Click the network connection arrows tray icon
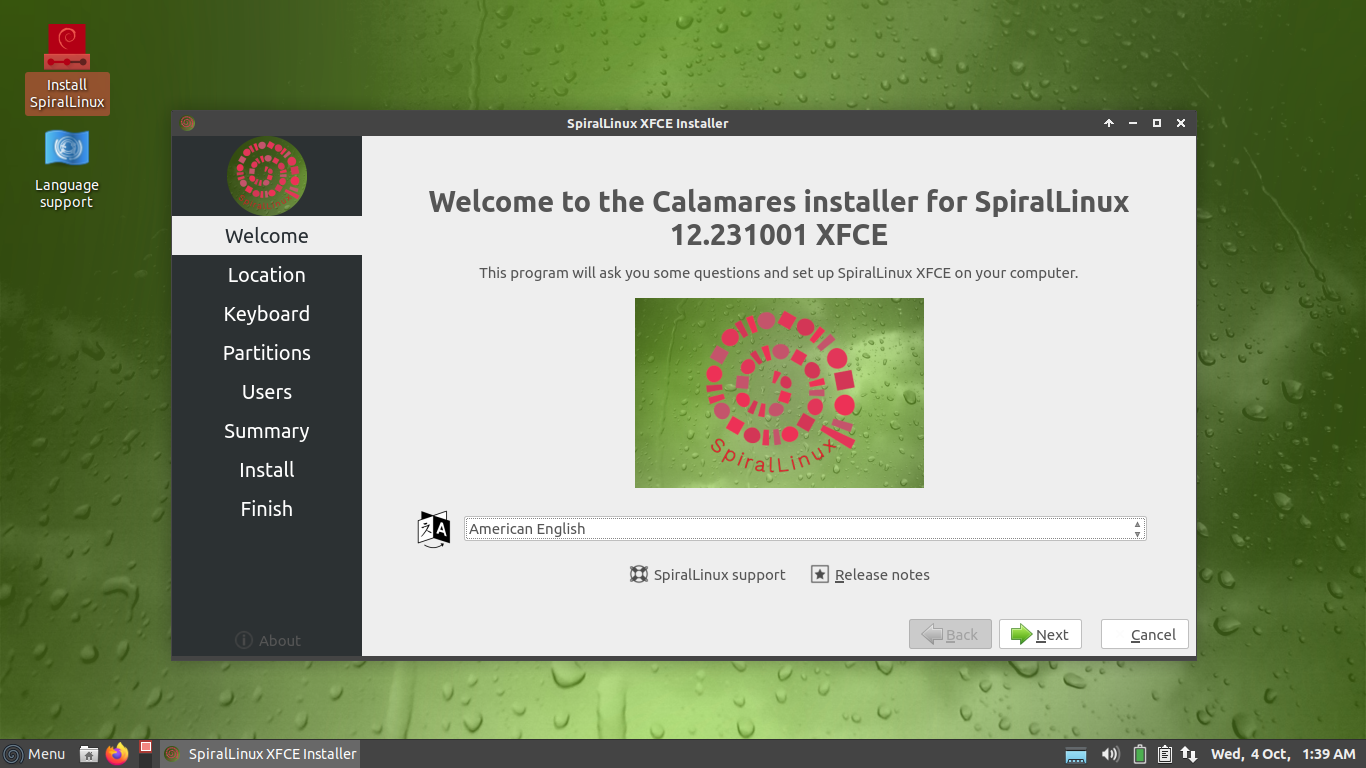Screen dimensions: 1366x768 point(1189,754)
